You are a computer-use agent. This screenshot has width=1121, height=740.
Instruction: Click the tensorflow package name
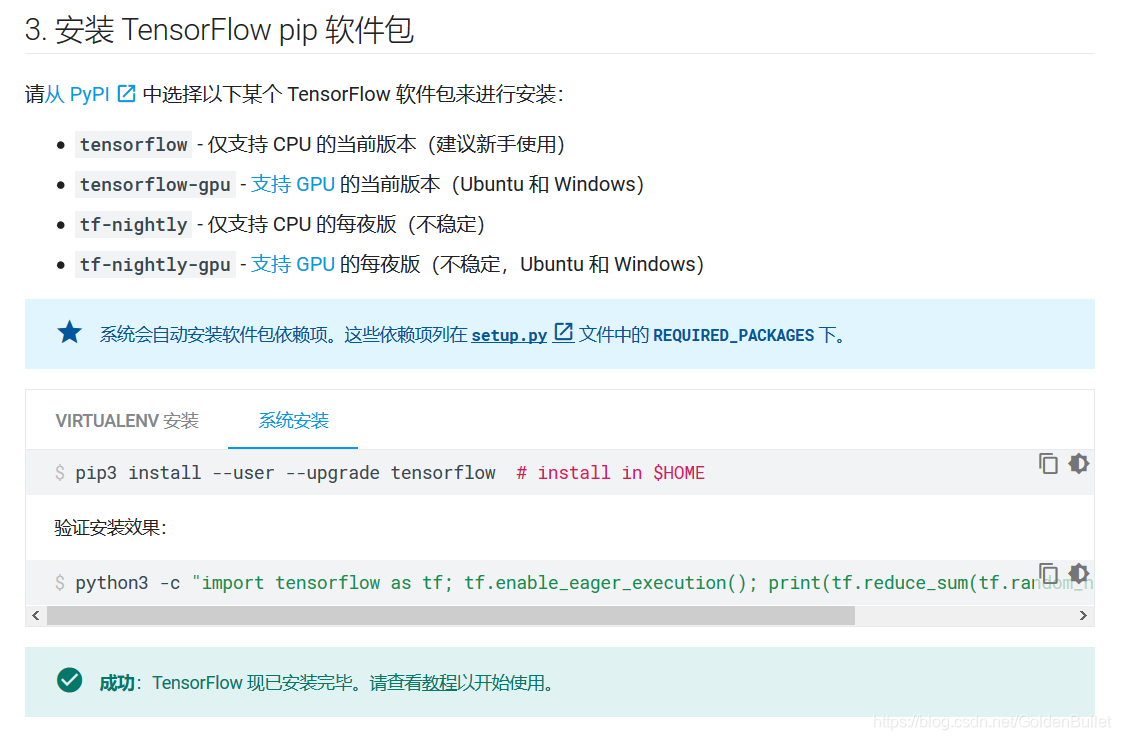click(x=134, y=144)
